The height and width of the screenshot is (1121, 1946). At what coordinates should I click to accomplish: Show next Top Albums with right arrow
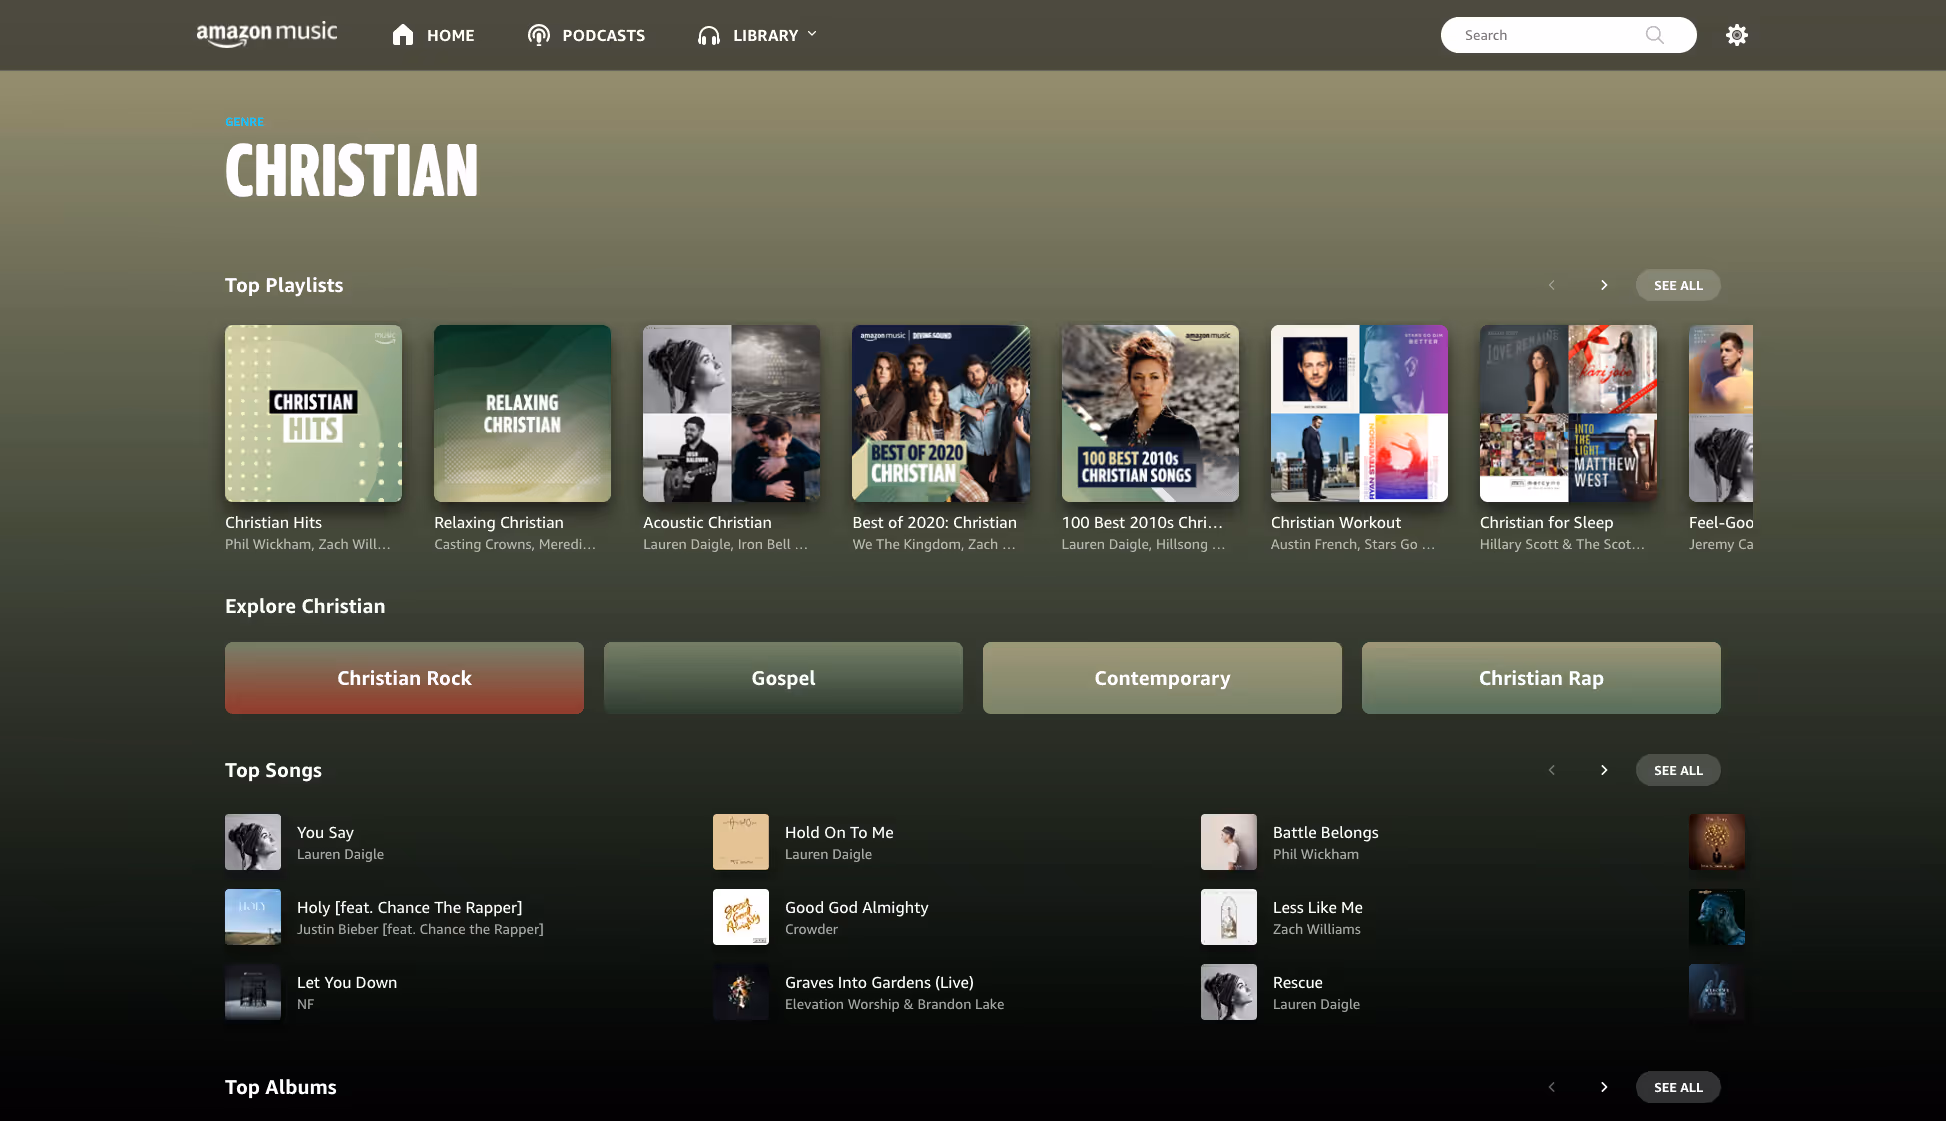click(1604, 1087)
